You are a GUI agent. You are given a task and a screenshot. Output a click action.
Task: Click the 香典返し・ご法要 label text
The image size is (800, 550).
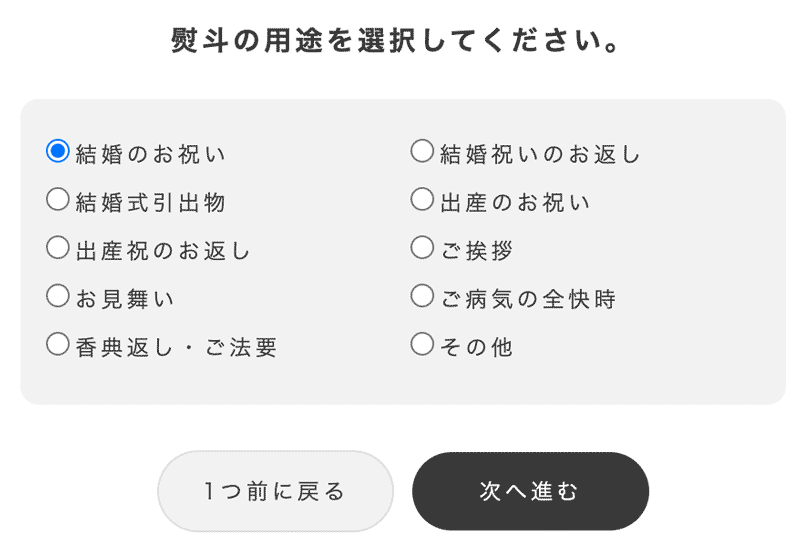pos(176,348)
